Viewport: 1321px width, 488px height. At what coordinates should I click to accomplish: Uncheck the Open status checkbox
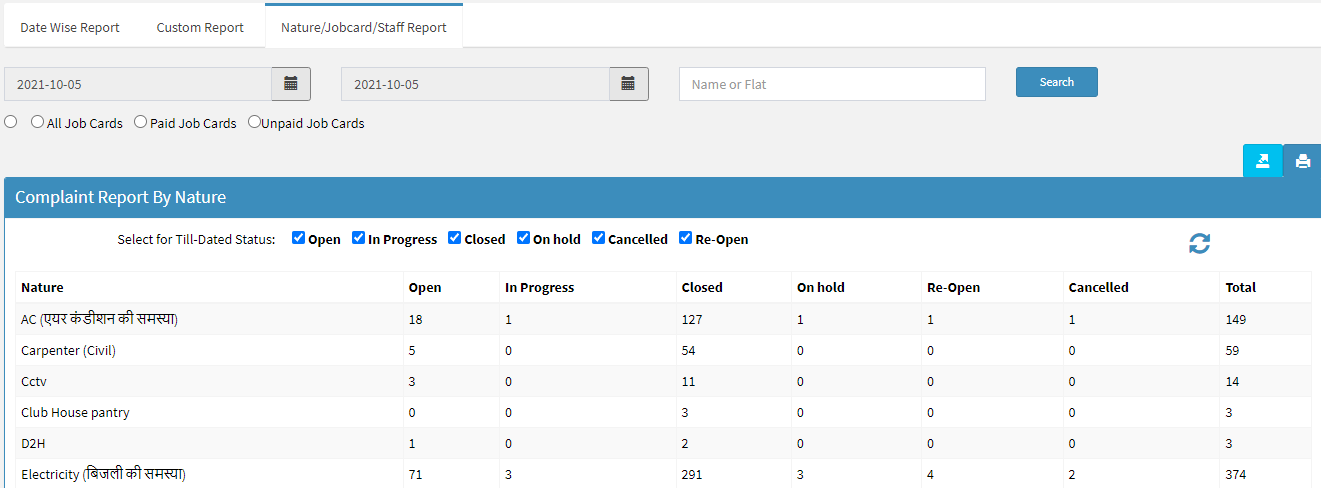click(298, 238)
